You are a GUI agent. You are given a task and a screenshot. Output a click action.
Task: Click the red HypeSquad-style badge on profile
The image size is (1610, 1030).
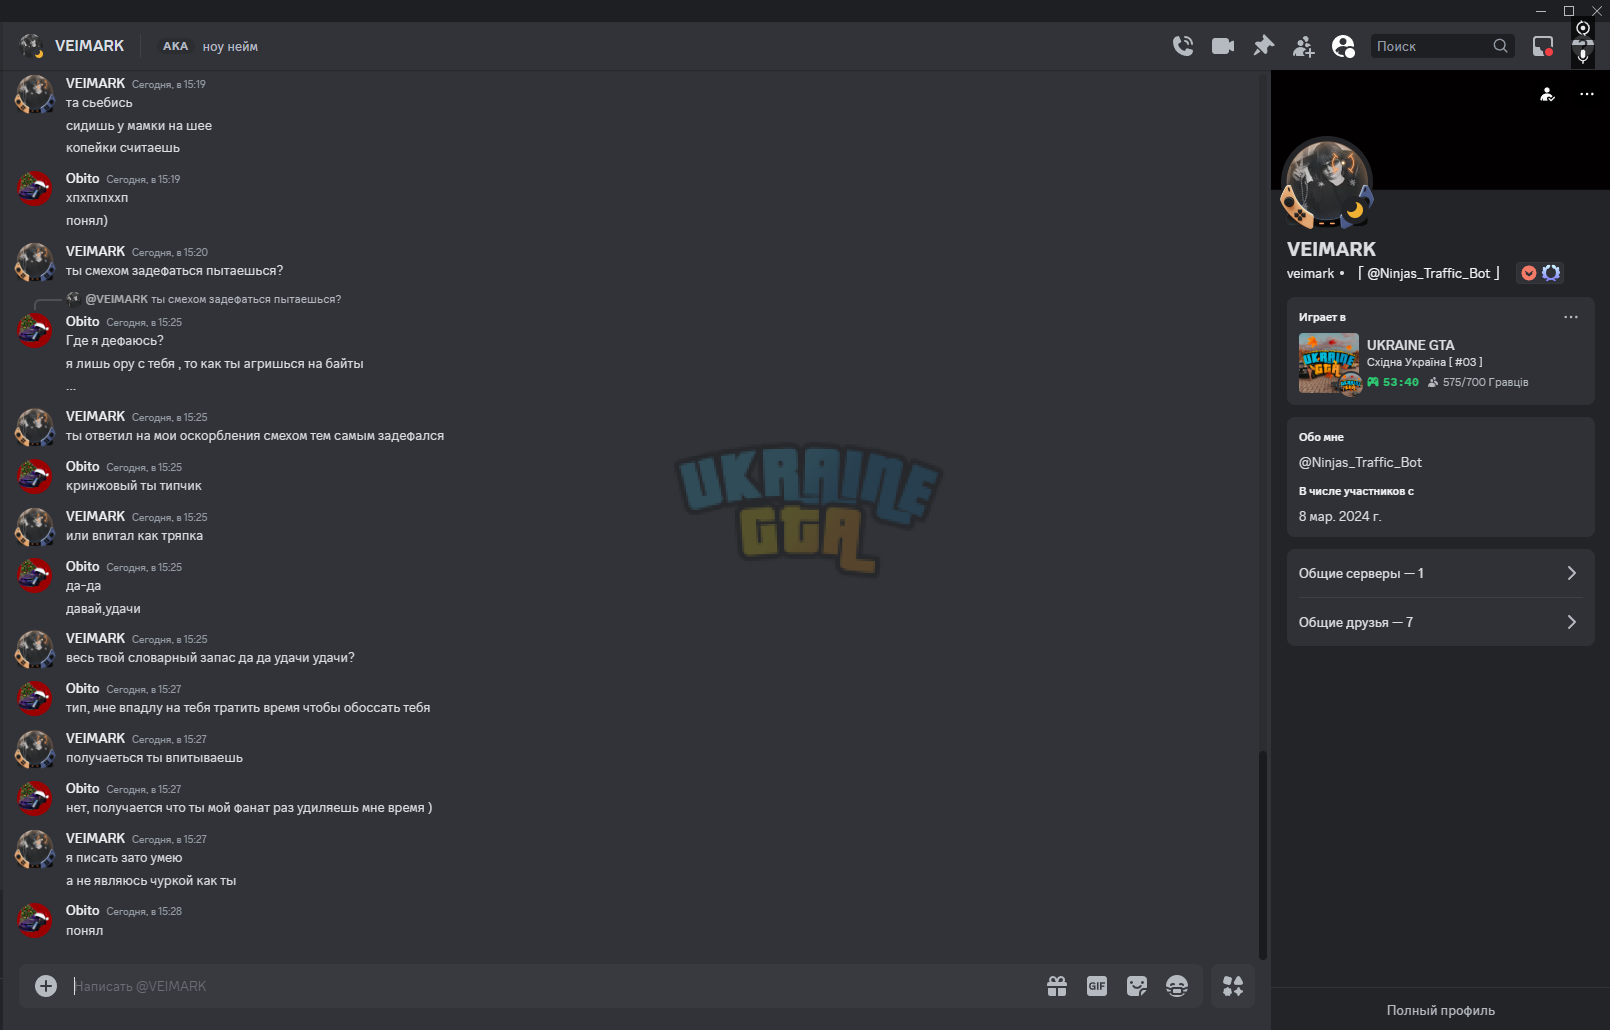click(1529, 273)
